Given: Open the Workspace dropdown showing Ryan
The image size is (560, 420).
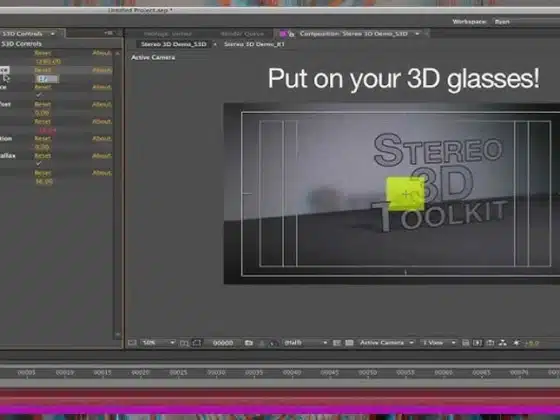Looking at the screenshot, I should pos(526,22).
